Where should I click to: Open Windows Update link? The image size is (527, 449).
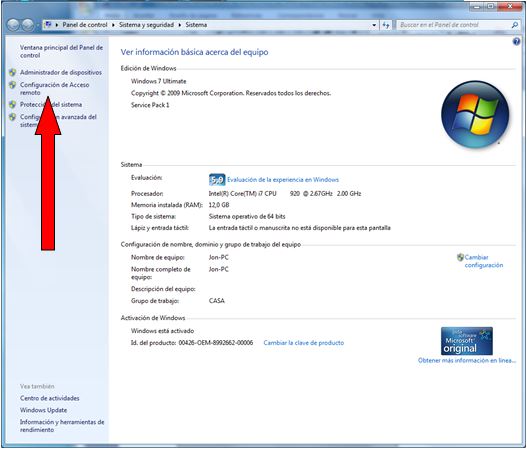tap(43, 410)
